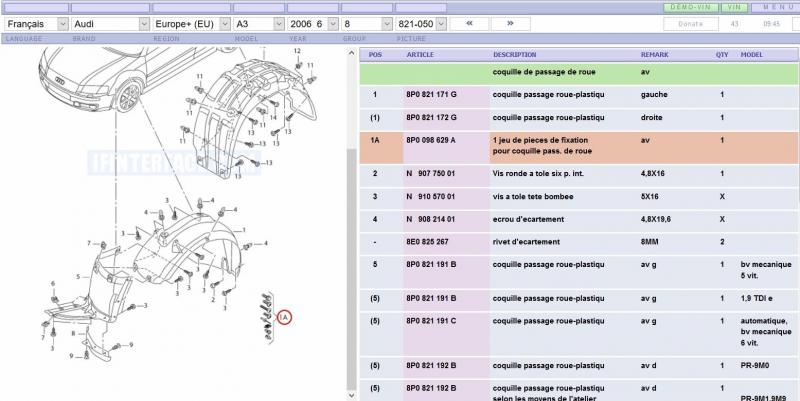
Task: Click the diagram scrollbar up arrow
Action: coord(351,53)
